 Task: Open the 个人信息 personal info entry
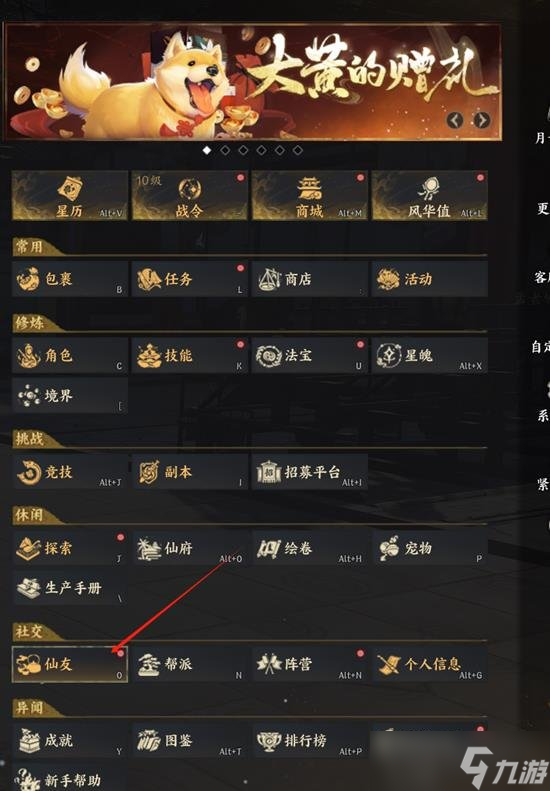tap(430, 664)
